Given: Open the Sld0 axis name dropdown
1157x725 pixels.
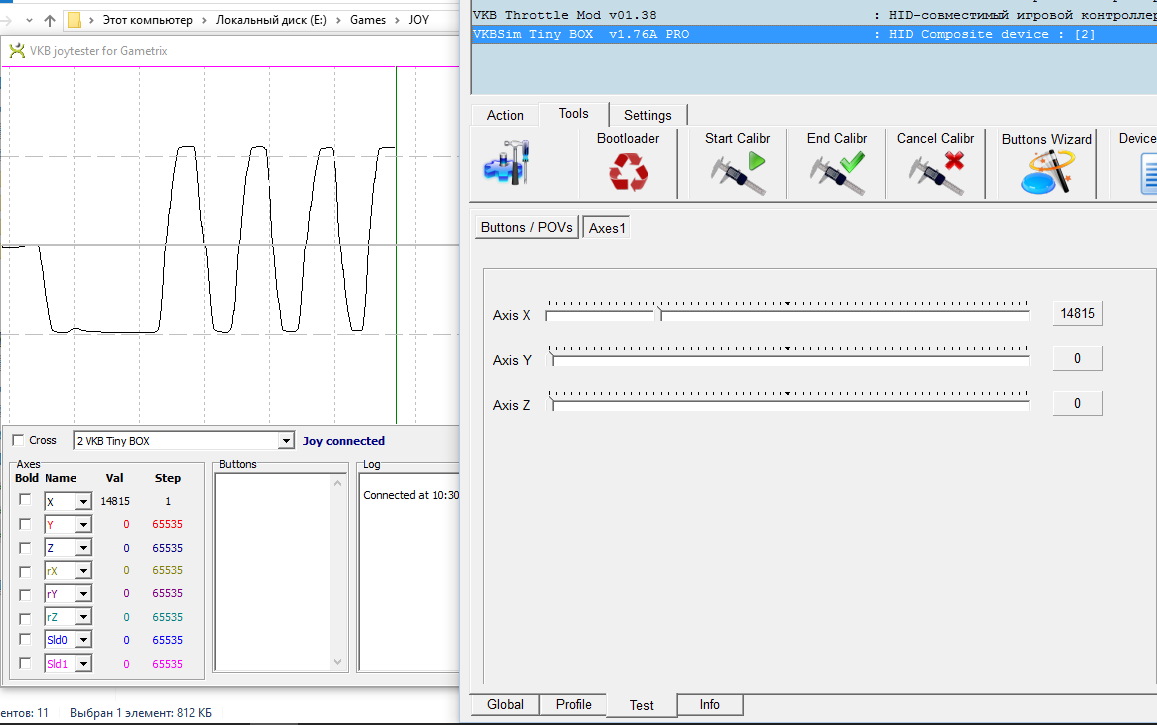Looking at the screenshot, I should coord(83,640).
